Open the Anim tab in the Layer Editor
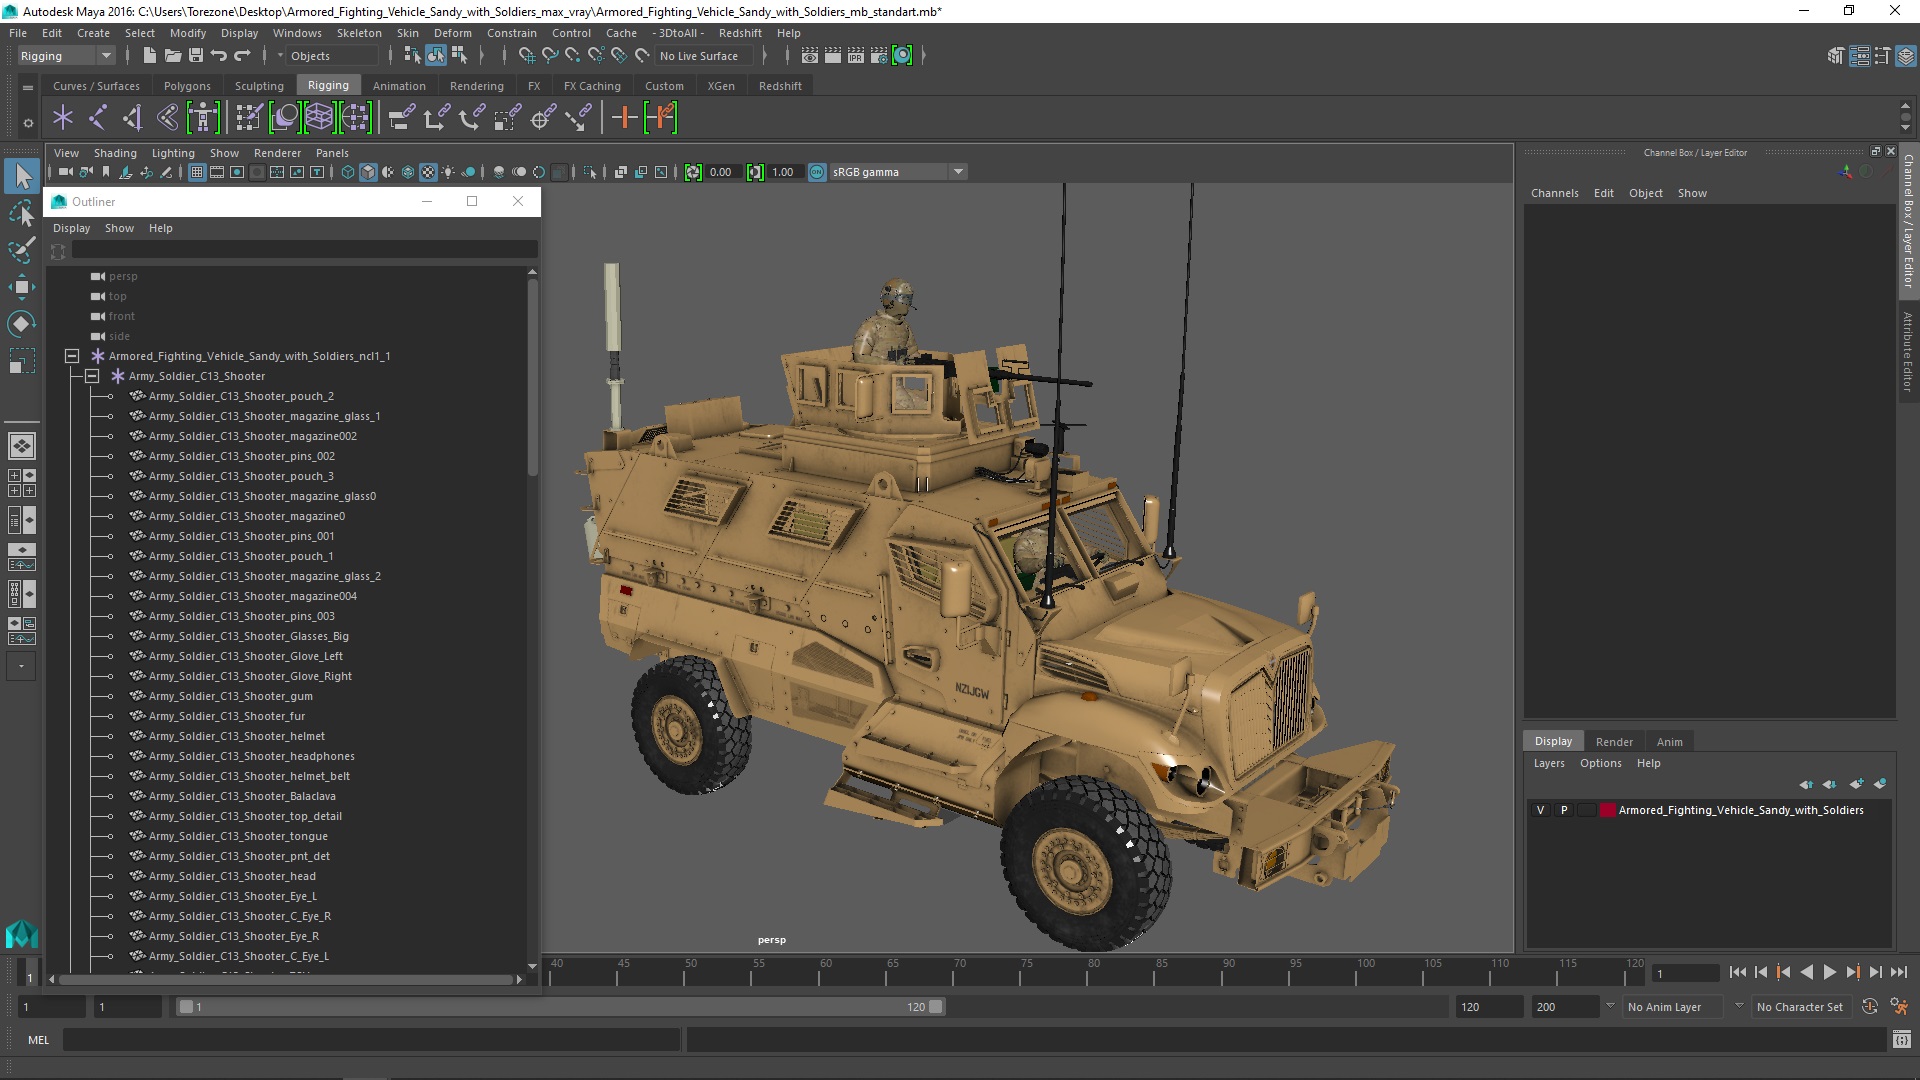1920x1080 pixels. tap(1669, 741)
